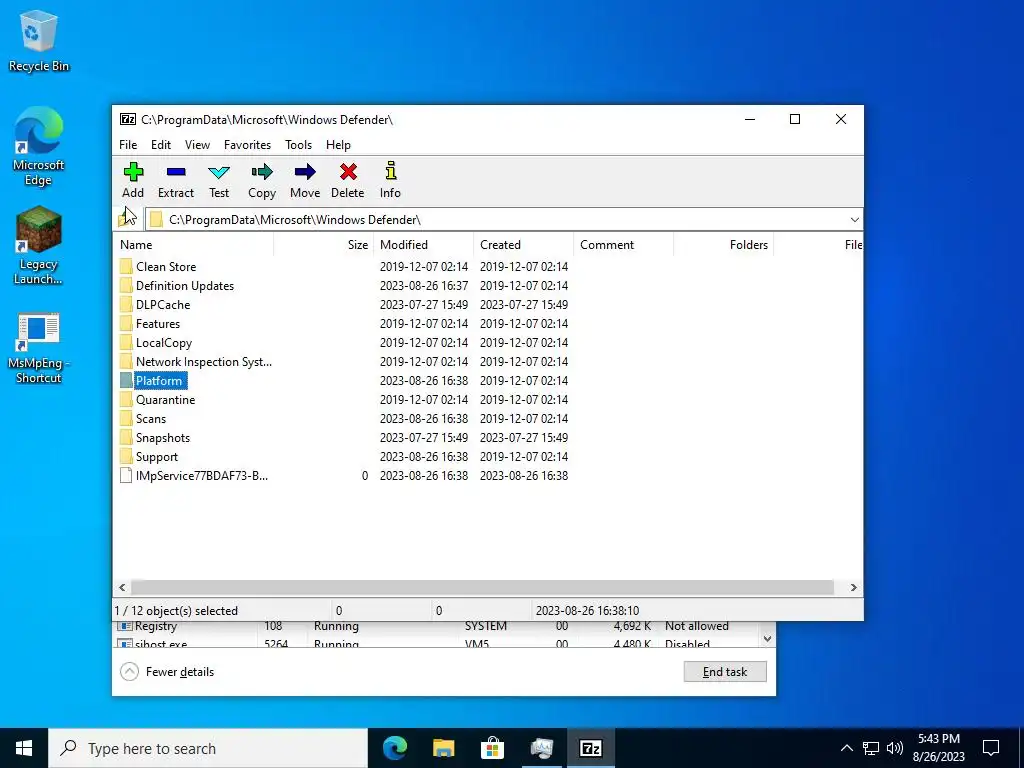This screenshot has width=1024, height=768.
Task: Select the Definition Updates folder icon
Action: [x=126, y=285]
